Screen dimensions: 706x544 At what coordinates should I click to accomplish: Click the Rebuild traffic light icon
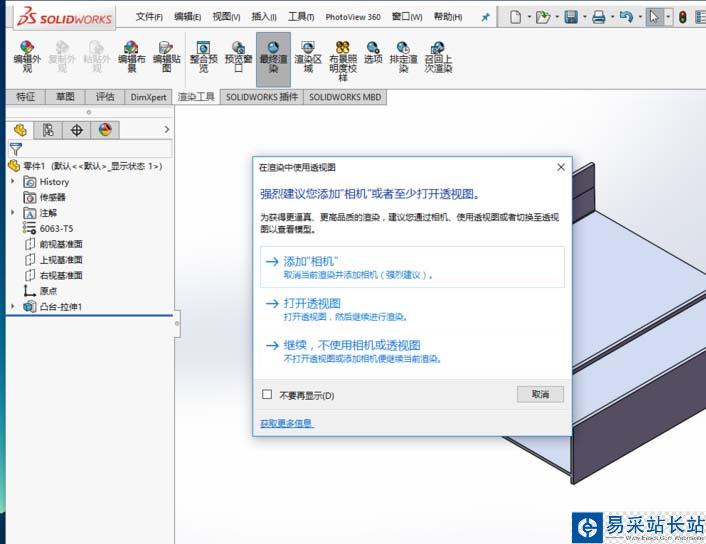[683, 18]
